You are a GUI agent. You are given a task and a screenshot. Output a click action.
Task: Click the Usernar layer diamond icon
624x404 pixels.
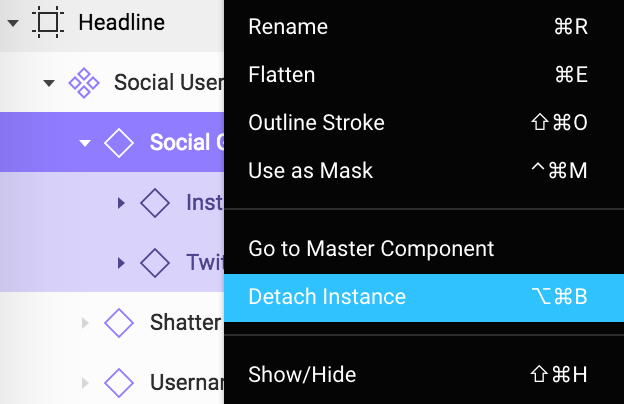pyautogui.click(x=119, y=383)
